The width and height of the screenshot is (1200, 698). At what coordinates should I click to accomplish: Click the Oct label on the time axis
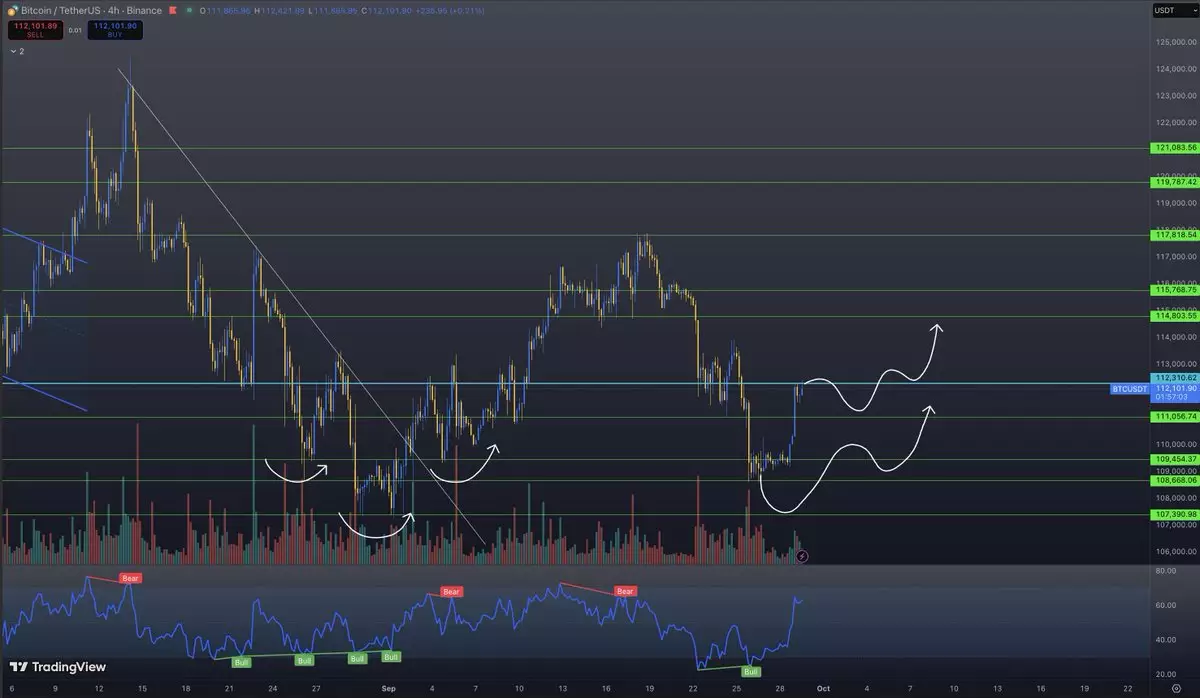pos(822,689)
